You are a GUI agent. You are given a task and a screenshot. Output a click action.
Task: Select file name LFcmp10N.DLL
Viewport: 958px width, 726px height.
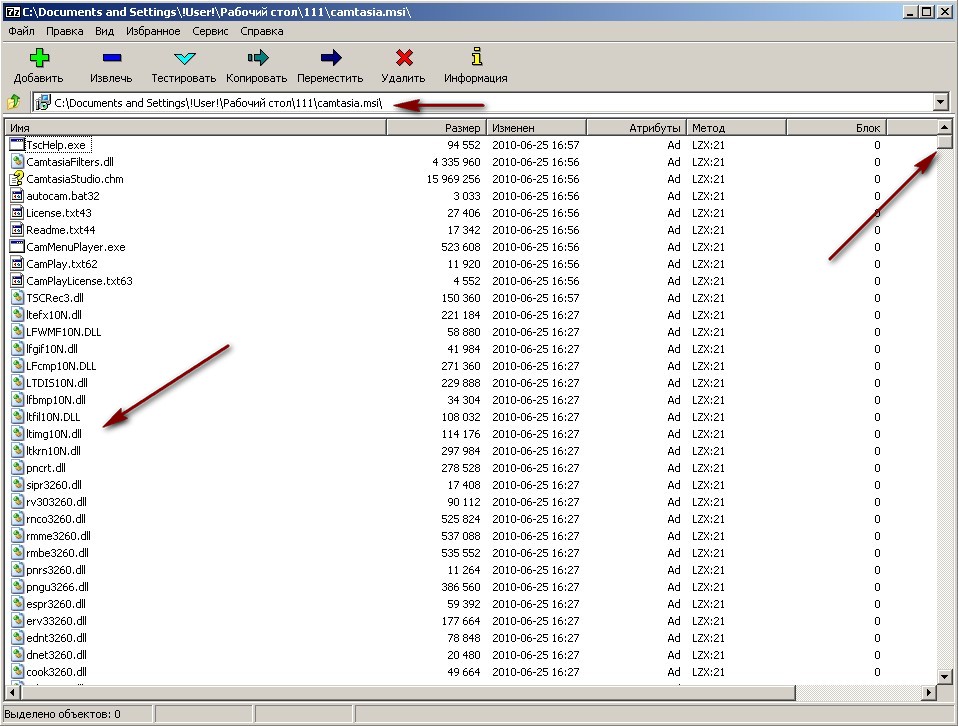tap(61, 366)
